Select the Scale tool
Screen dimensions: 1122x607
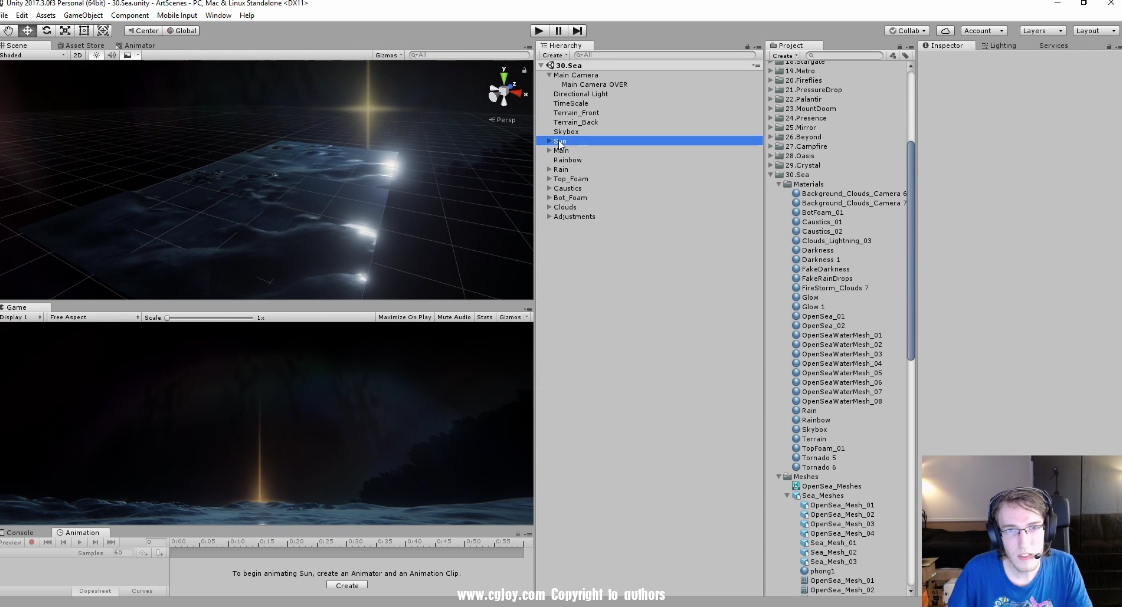[x=65, y=31]
